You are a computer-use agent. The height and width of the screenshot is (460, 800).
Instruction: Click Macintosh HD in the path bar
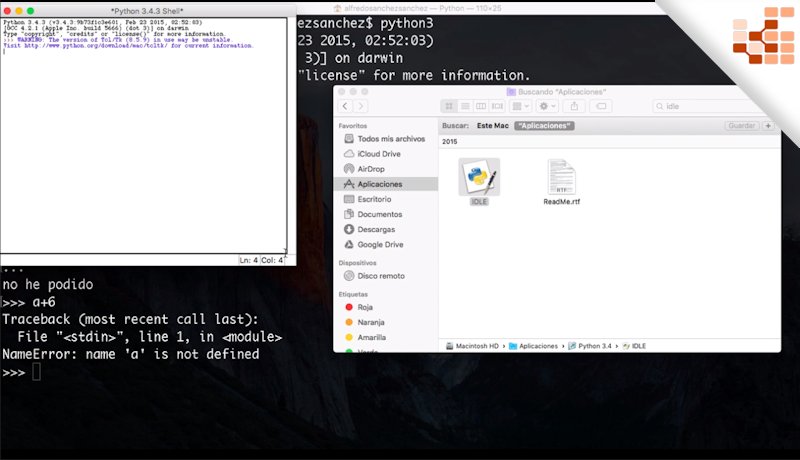(x=472, y=346)
